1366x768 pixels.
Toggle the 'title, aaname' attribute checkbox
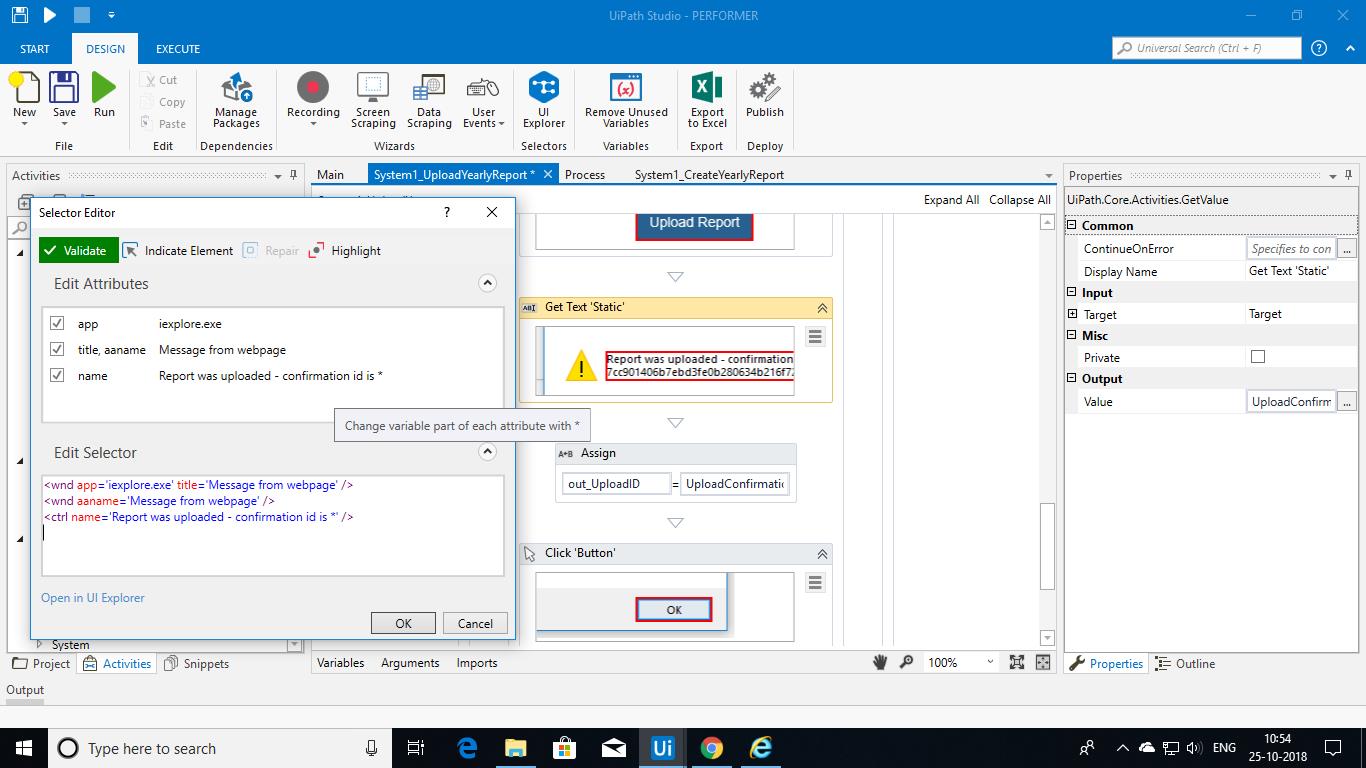pyautogui.click(x=57, y=349)
